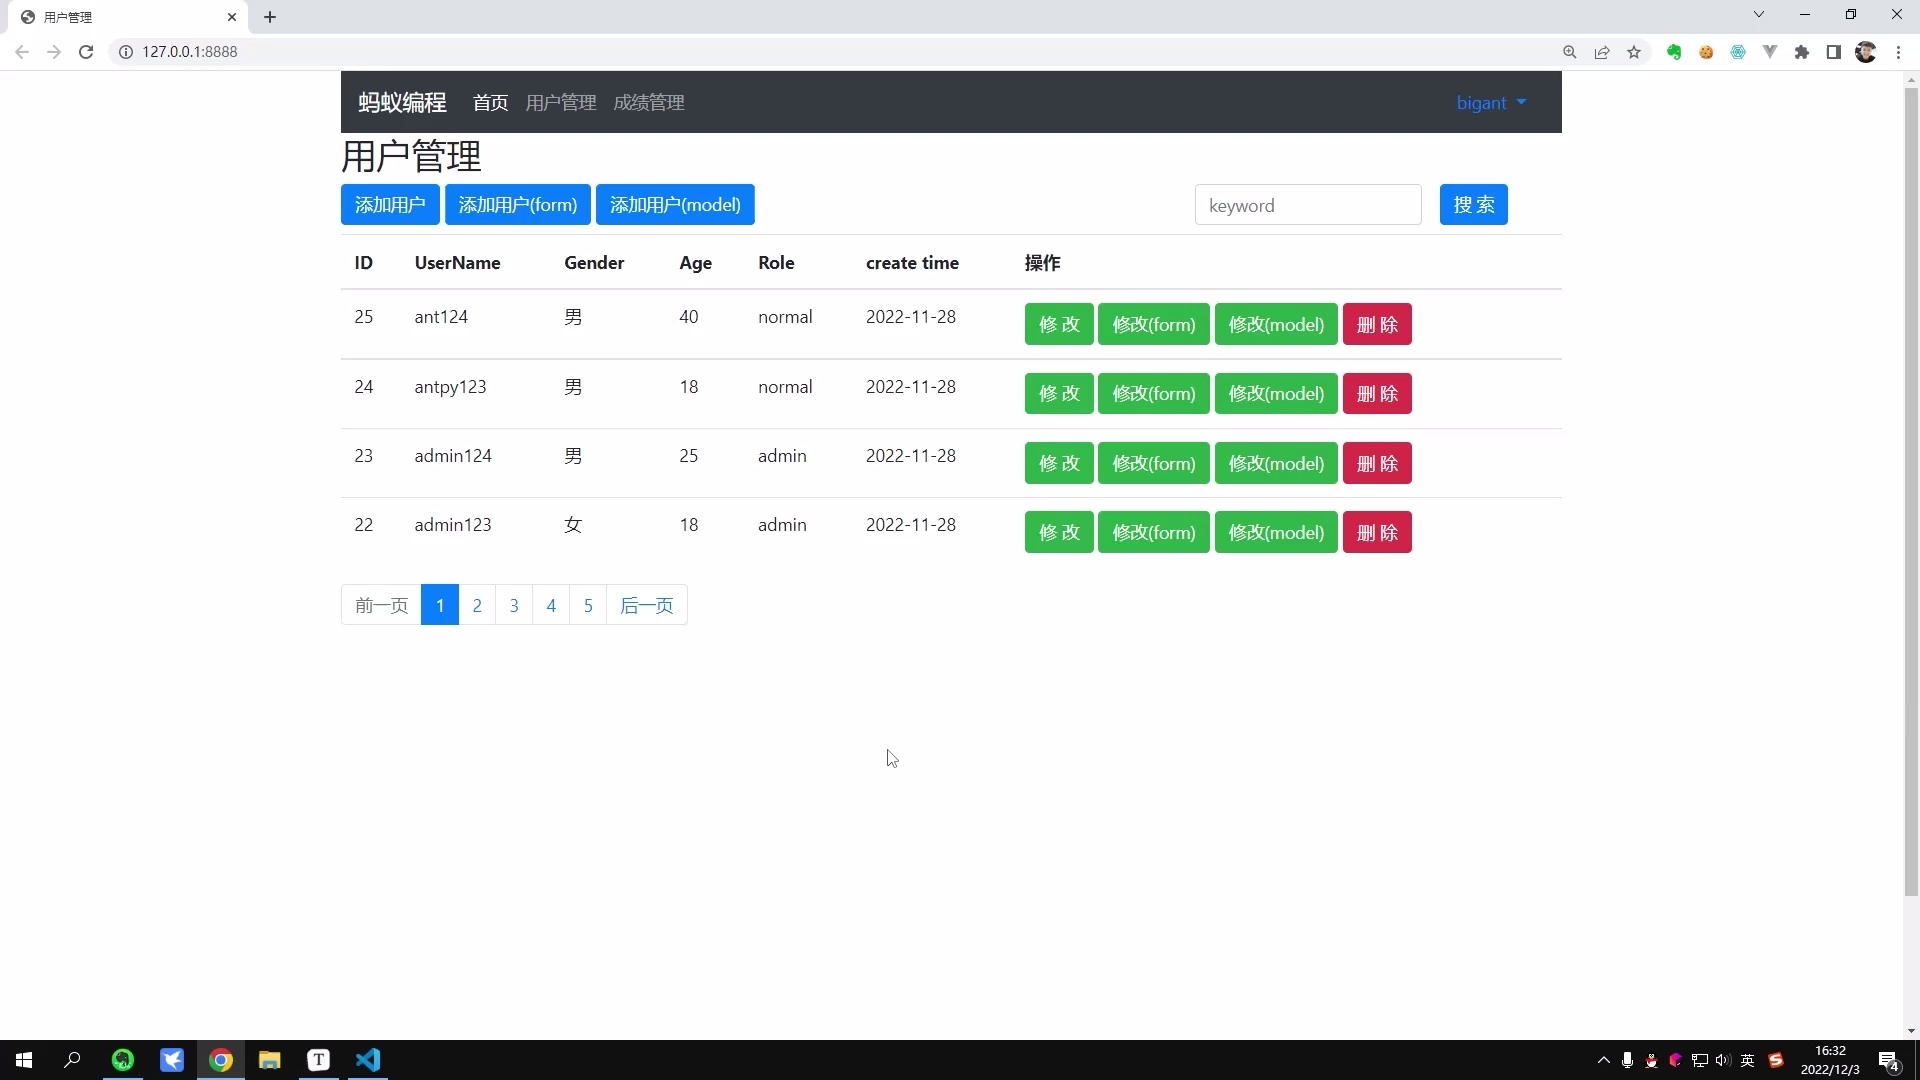1920x1080 pixels.
Task: Open the browser zoom magnifier icon
Action: 1570,52
